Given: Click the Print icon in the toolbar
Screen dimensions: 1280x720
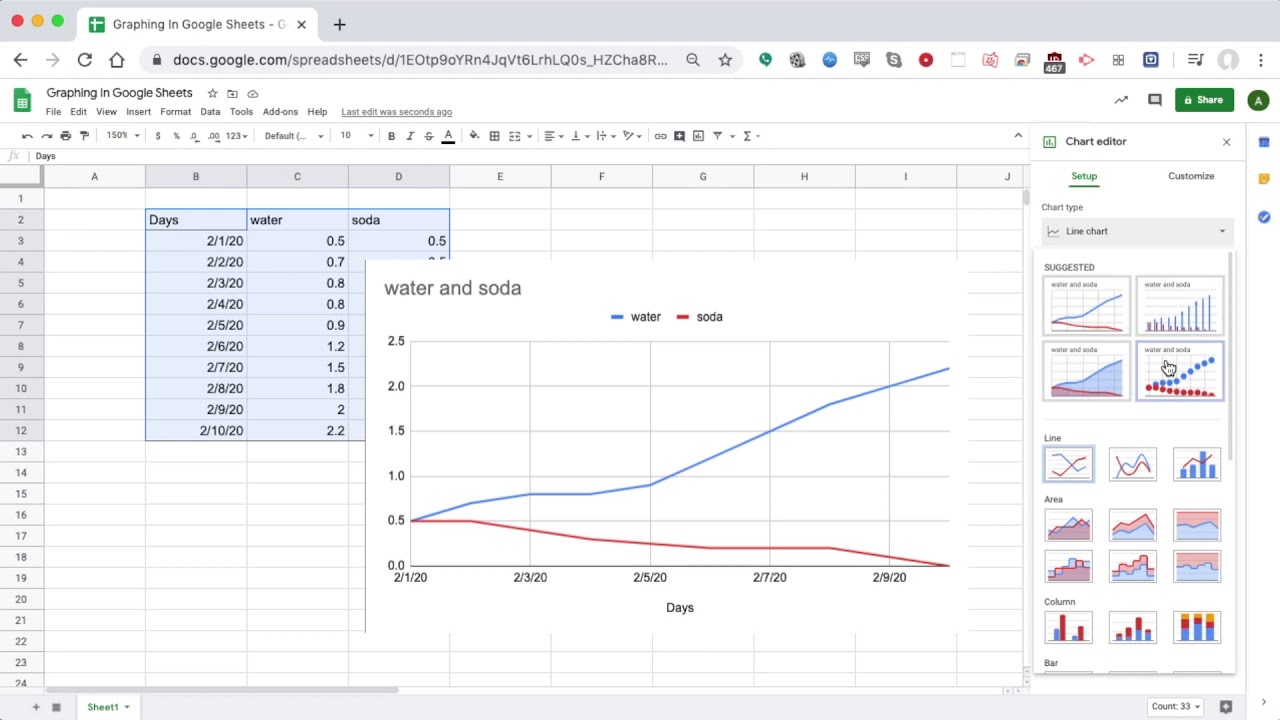Looking at the screenshot, I should (x=65, y=136).
